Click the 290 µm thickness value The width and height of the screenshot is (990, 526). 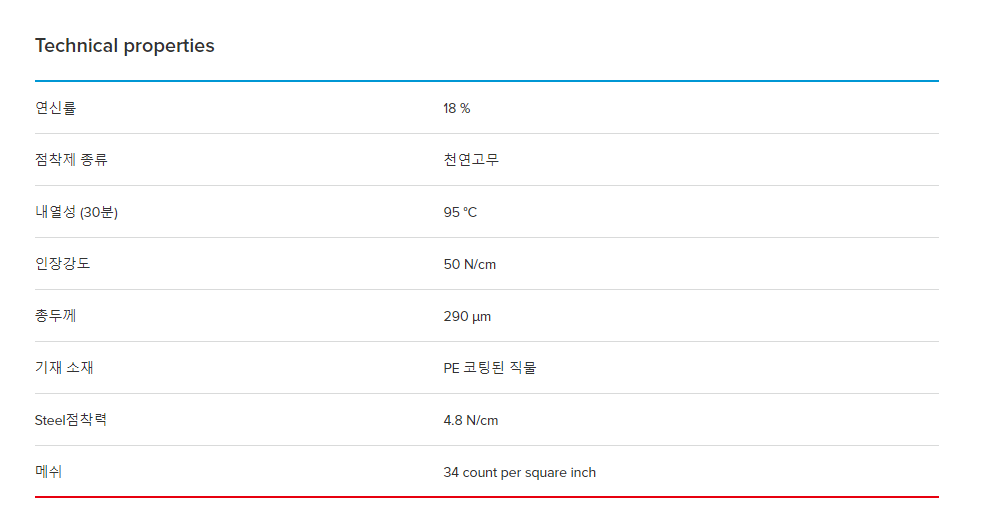point(467,316)
